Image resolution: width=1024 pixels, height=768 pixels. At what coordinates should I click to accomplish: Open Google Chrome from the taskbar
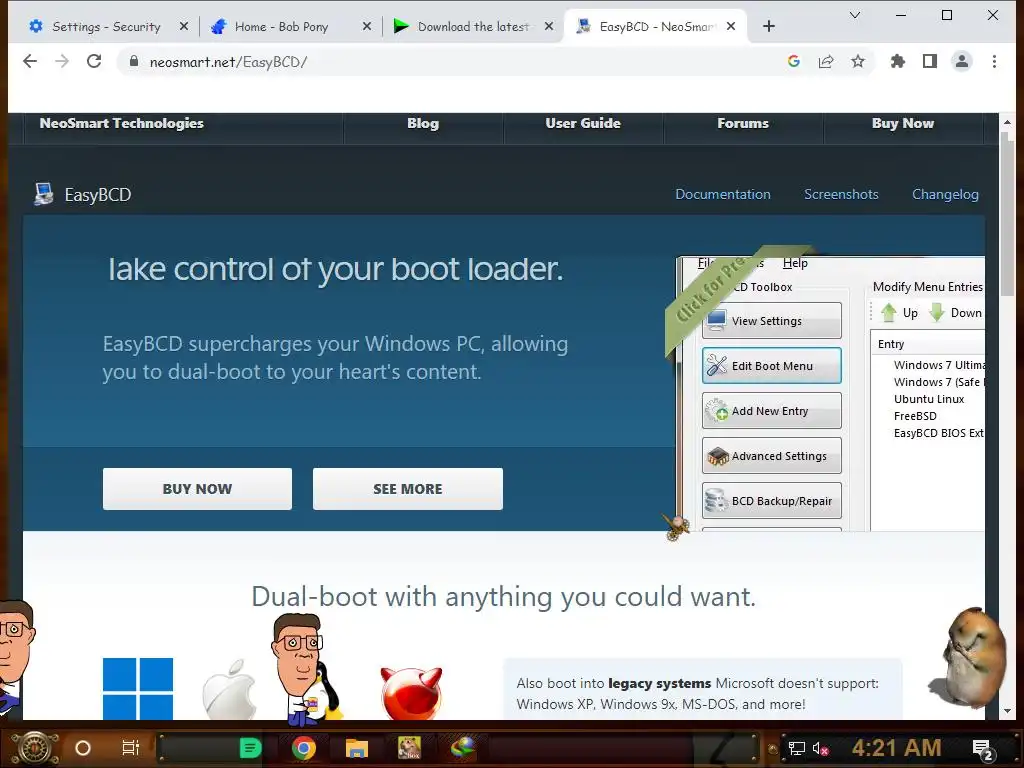(x=304, y=748)
